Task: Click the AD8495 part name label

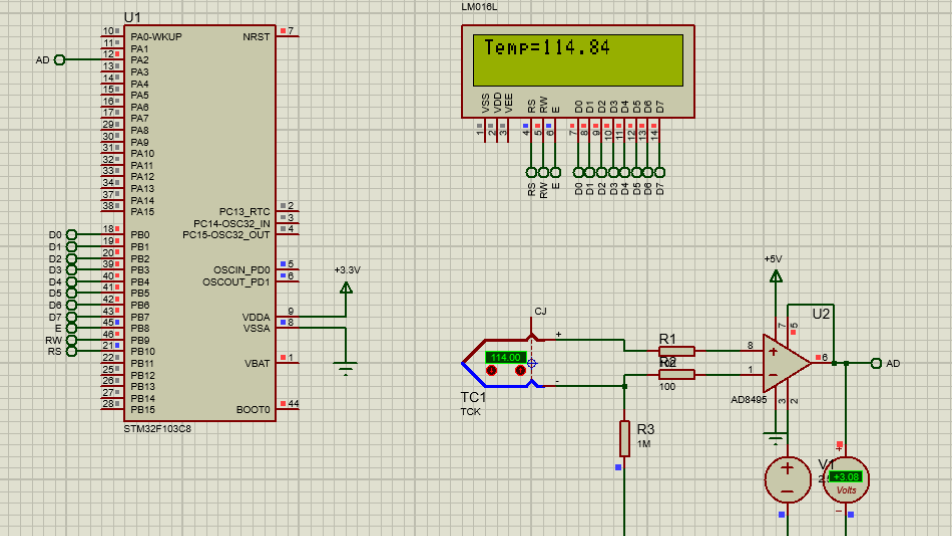Action: point(749,399)
